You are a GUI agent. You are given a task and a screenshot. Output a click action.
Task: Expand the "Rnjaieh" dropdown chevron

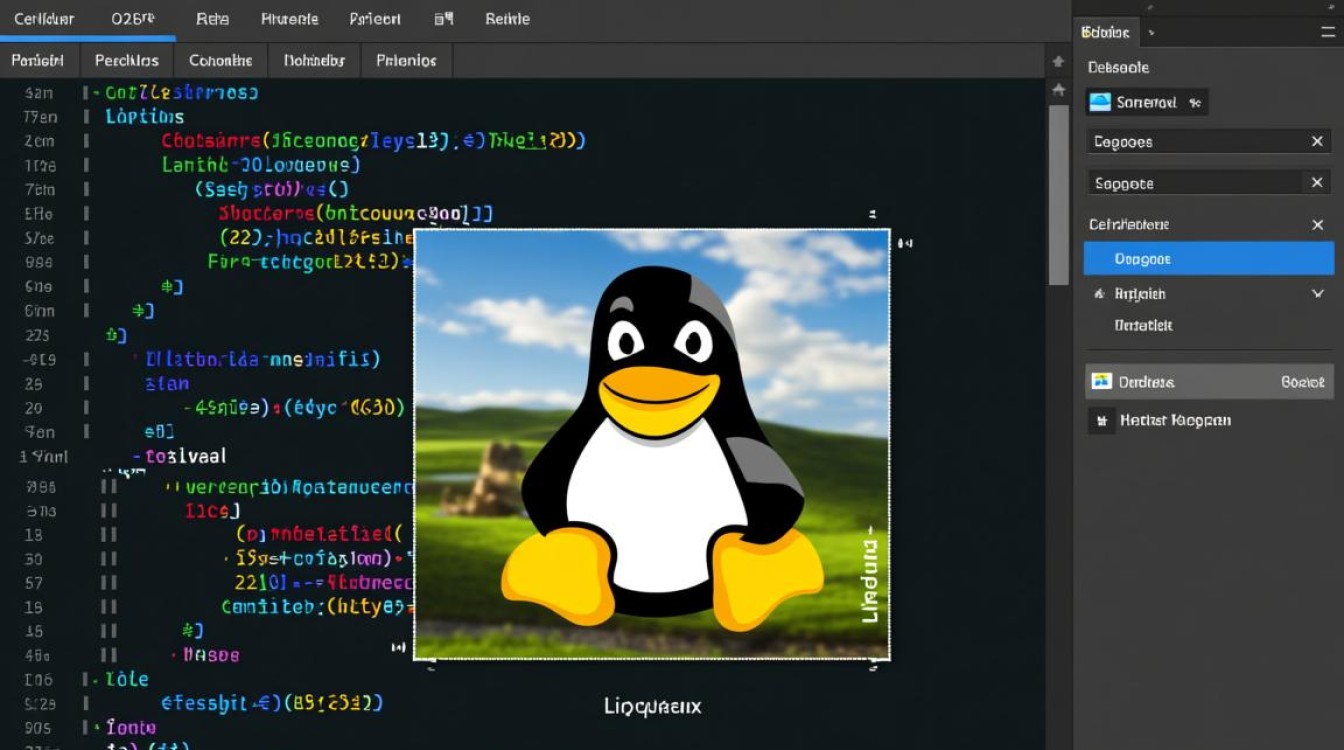[1316, 293]
